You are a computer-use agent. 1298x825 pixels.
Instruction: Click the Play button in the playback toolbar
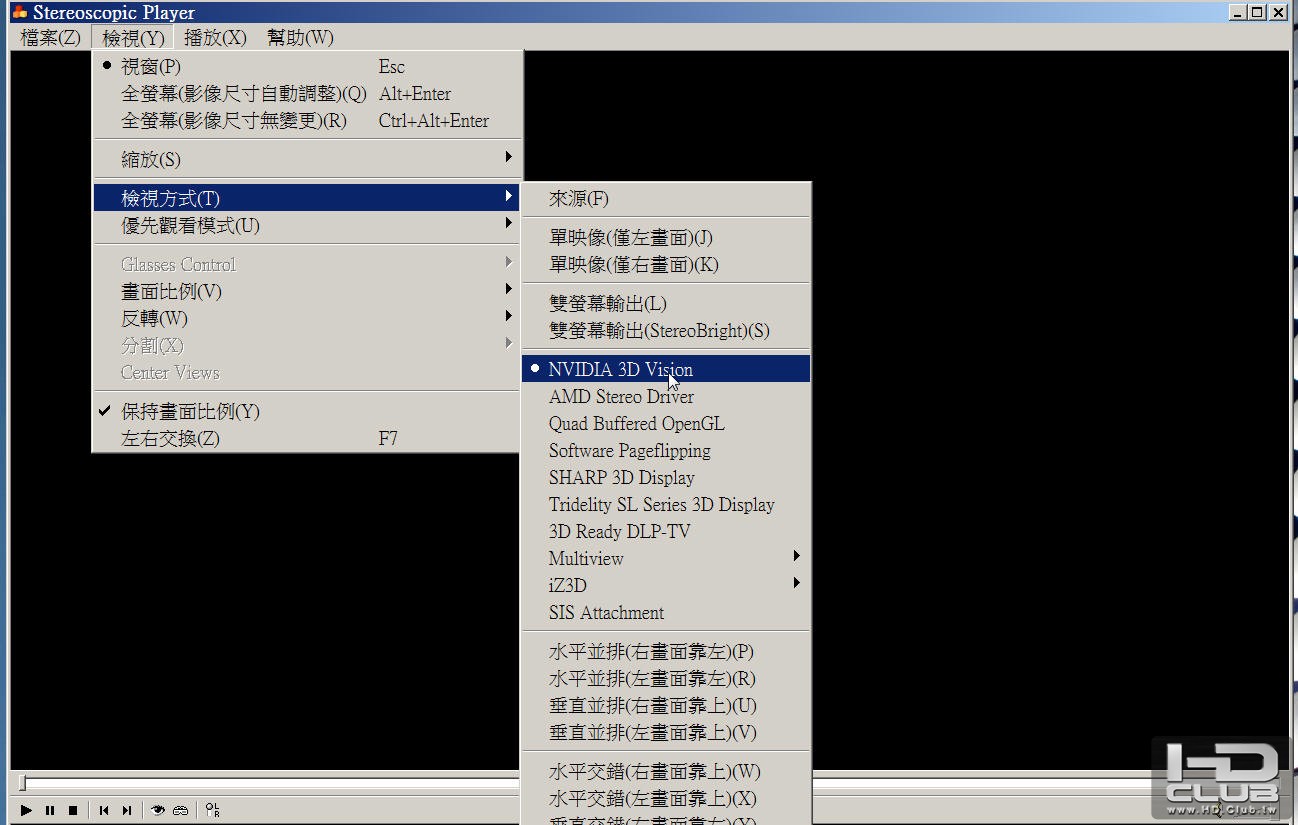tap(26, 810)
